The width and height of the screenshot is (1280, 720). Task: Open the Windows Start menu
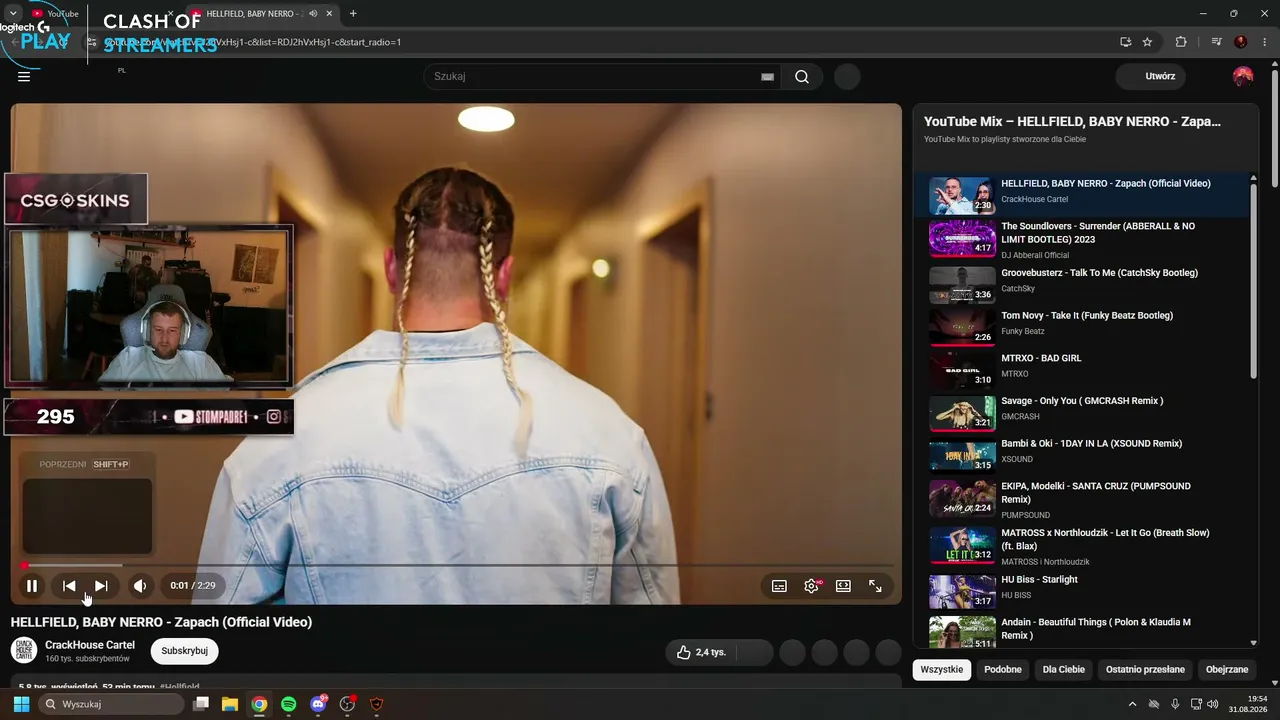(x=21, y=704)
